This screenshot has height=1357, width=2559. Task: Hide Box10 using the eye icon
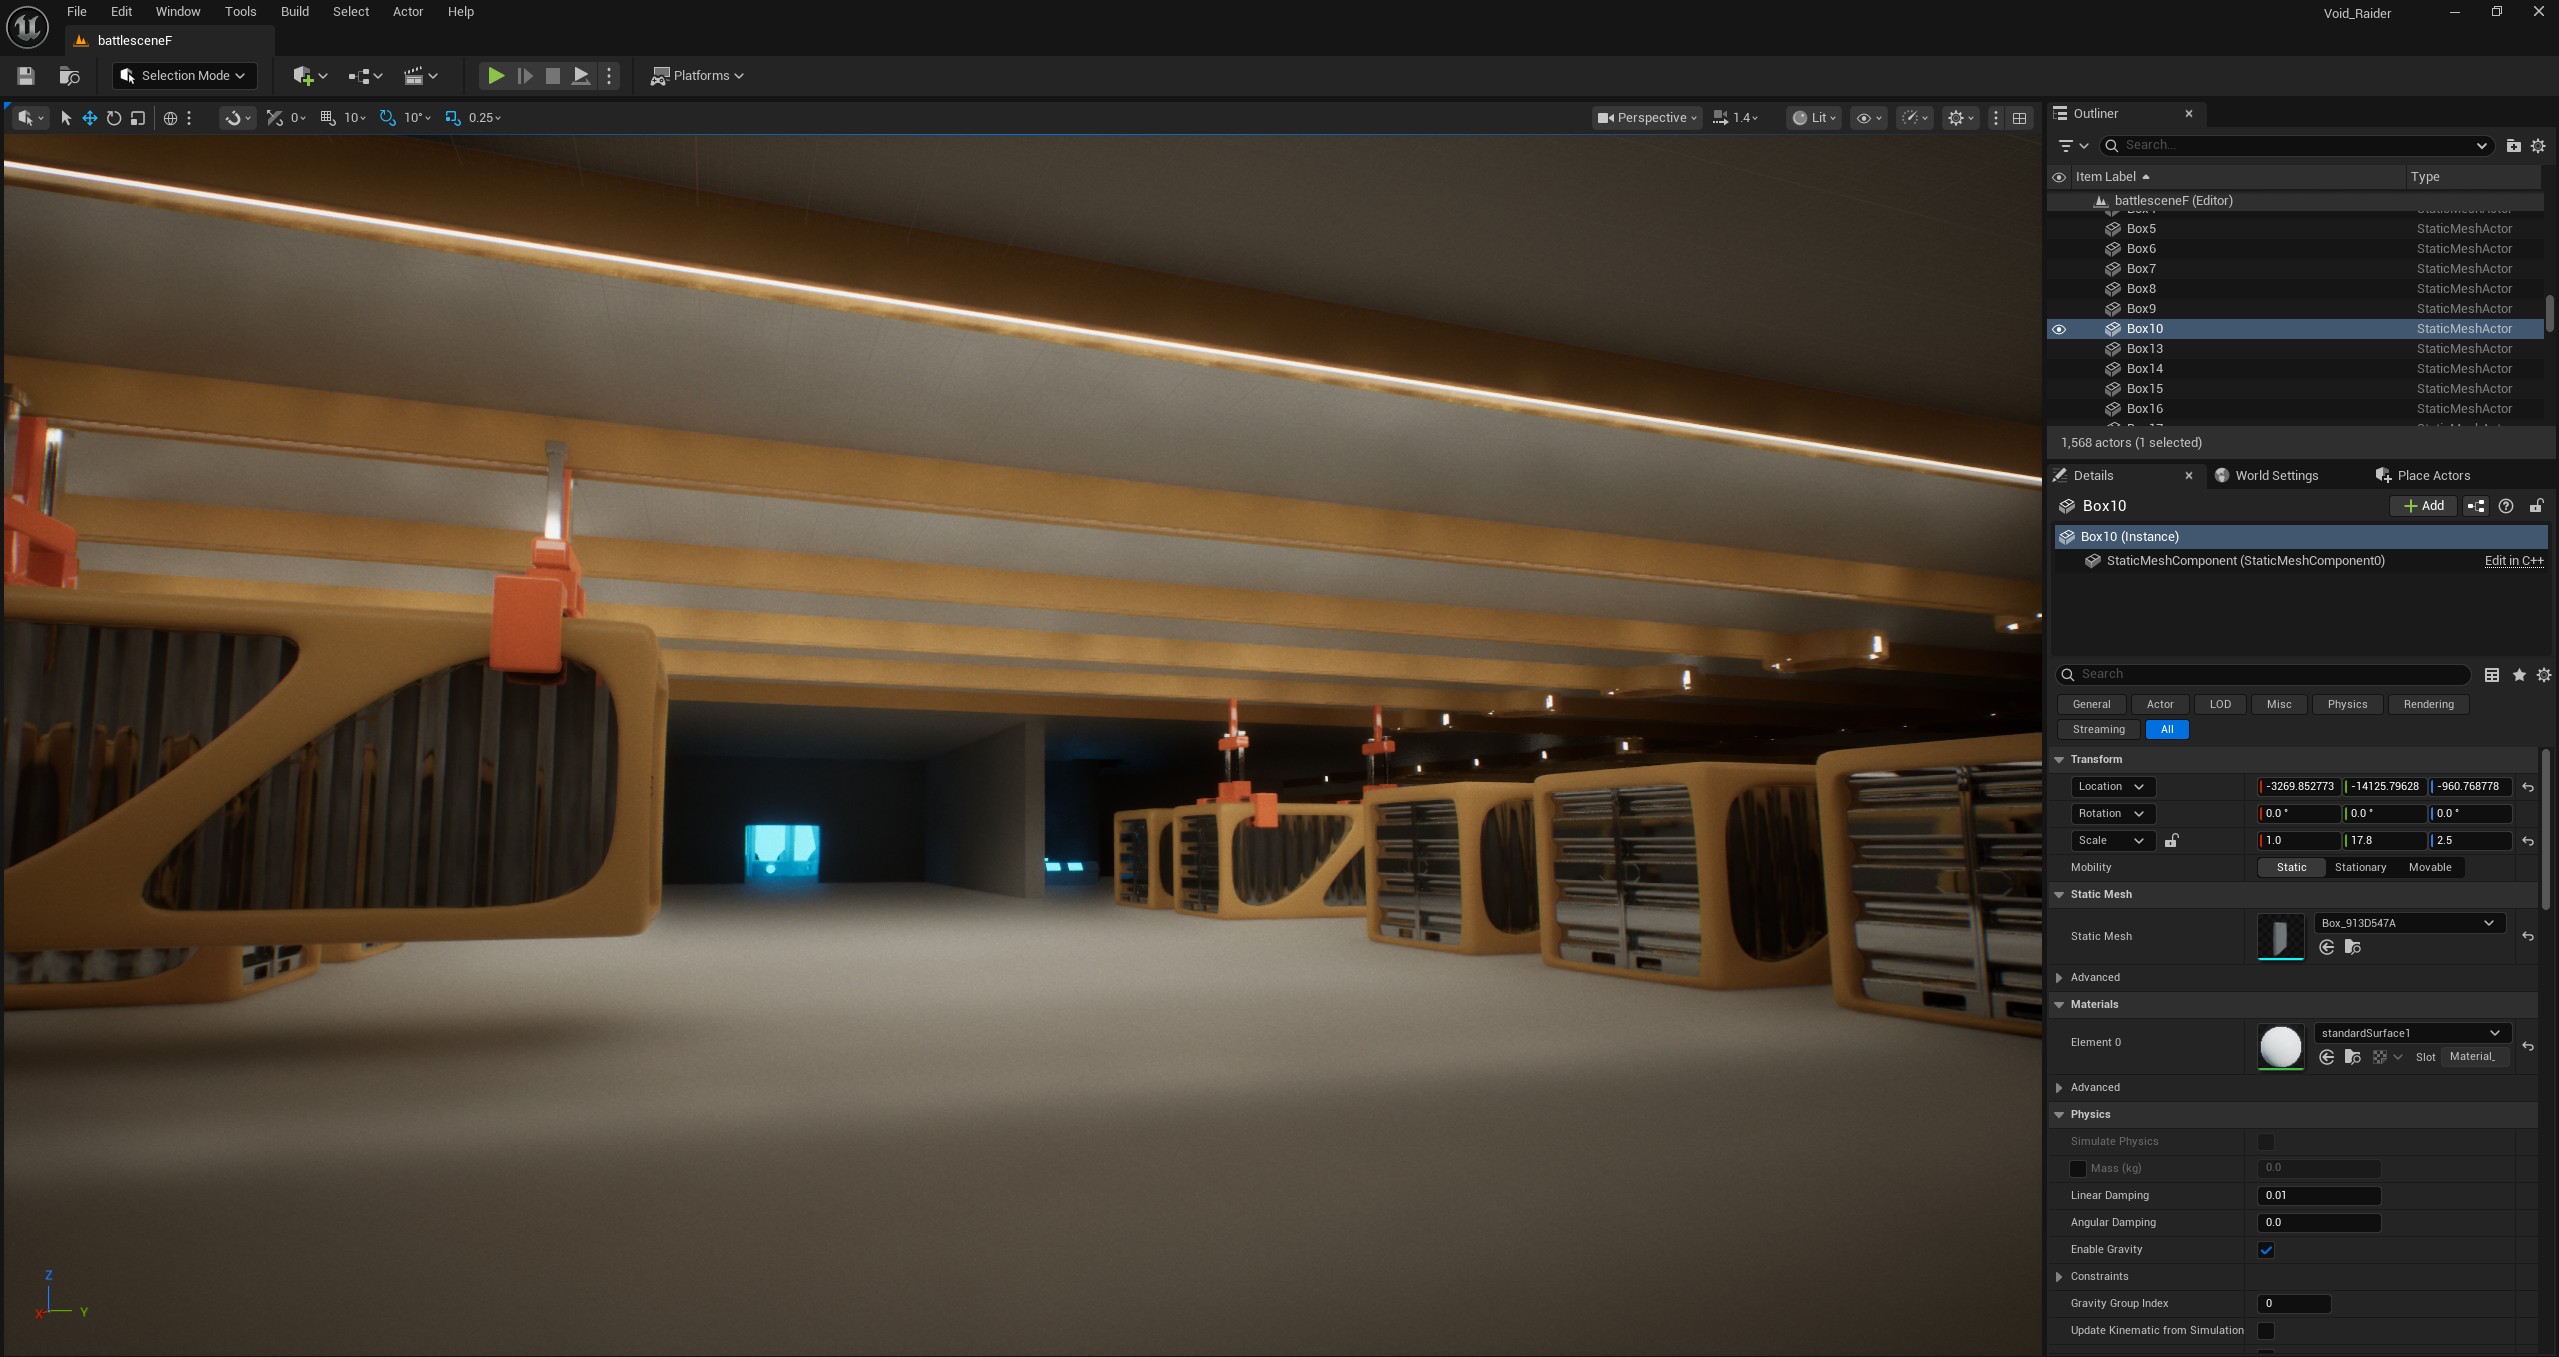coord(2059,329)
